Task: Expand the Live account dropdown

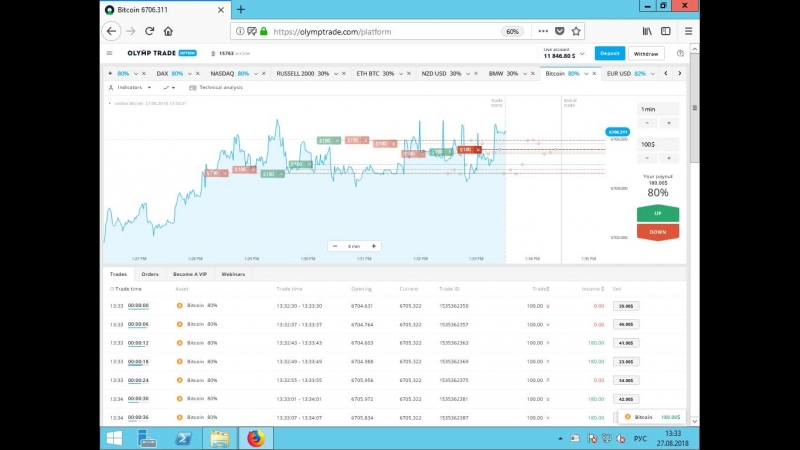Action: pos(582,54)
